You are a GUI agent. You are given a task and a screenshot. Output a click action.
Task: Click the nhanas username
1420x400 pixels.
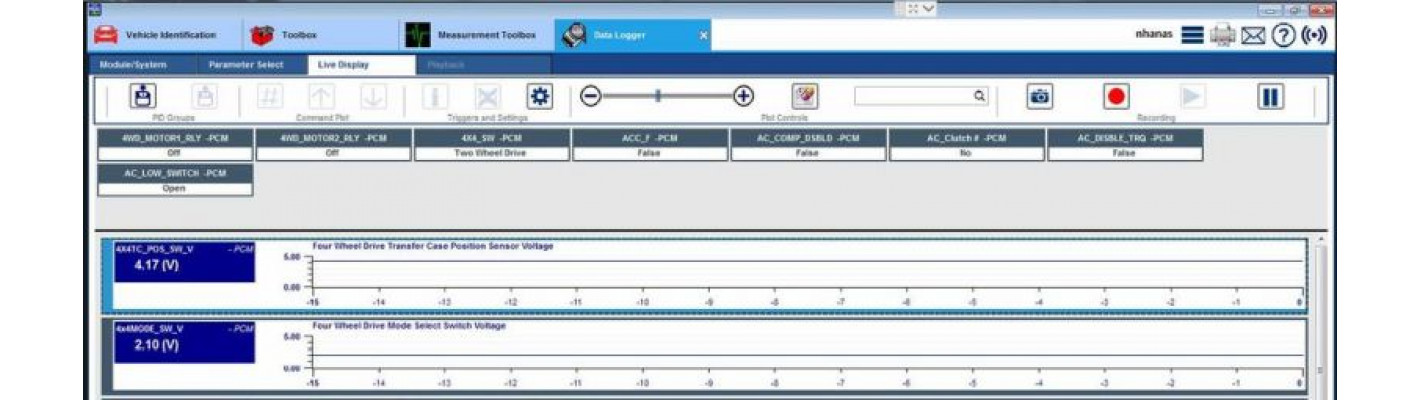tap(1154, 35)
